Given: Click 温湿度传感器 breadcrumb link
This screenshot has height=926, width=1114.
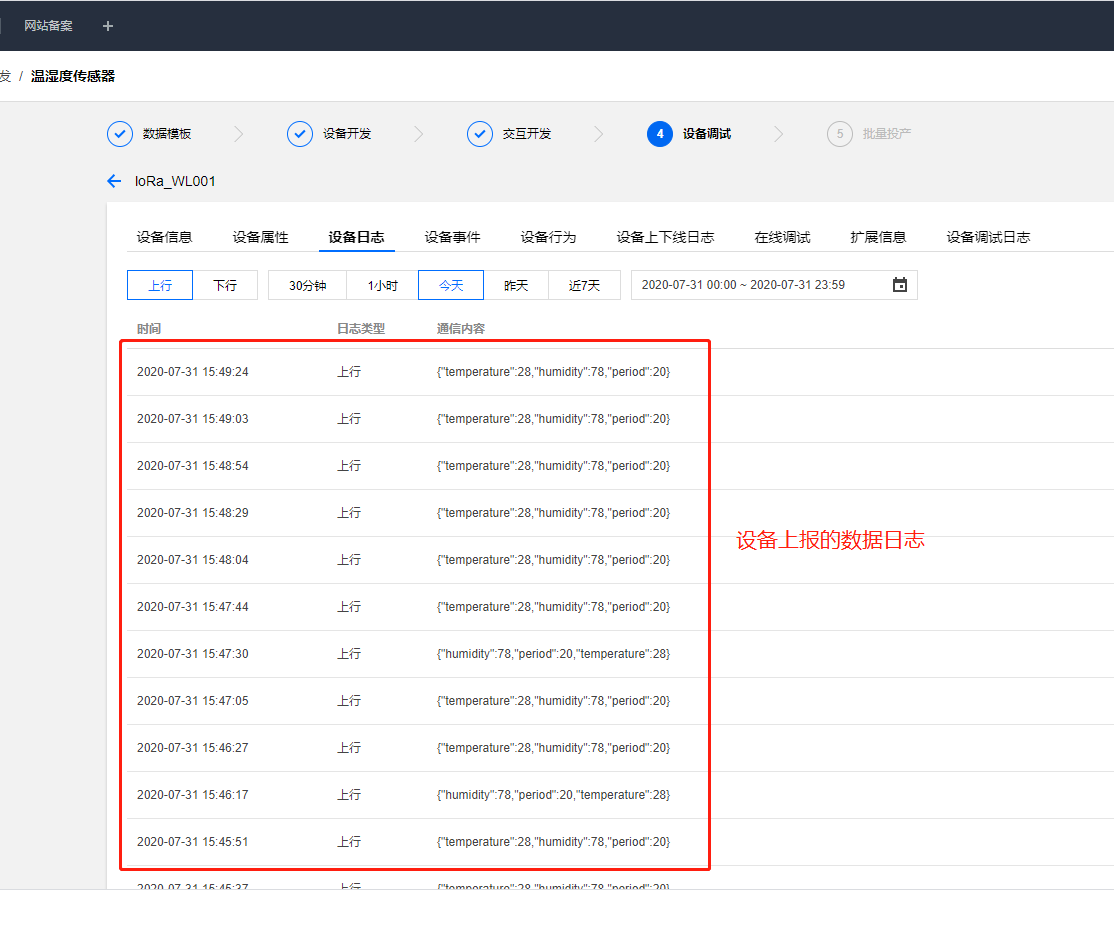Looking at the screenshot, I should pos(72,76).
